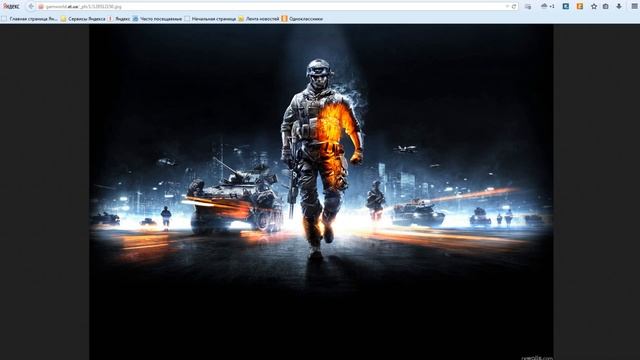
Task: Show bookmarks list clipboard icon
Action: click(606, 7)
